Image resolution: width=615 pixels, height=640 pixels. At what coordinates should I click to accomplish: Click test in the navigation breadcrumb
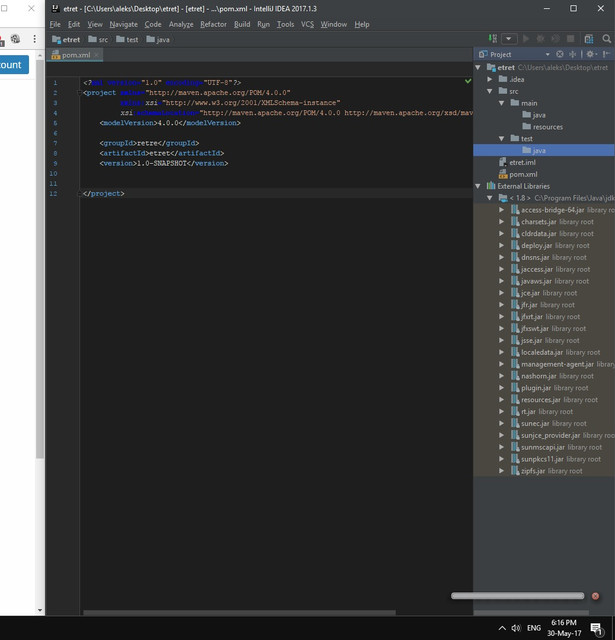127,40
